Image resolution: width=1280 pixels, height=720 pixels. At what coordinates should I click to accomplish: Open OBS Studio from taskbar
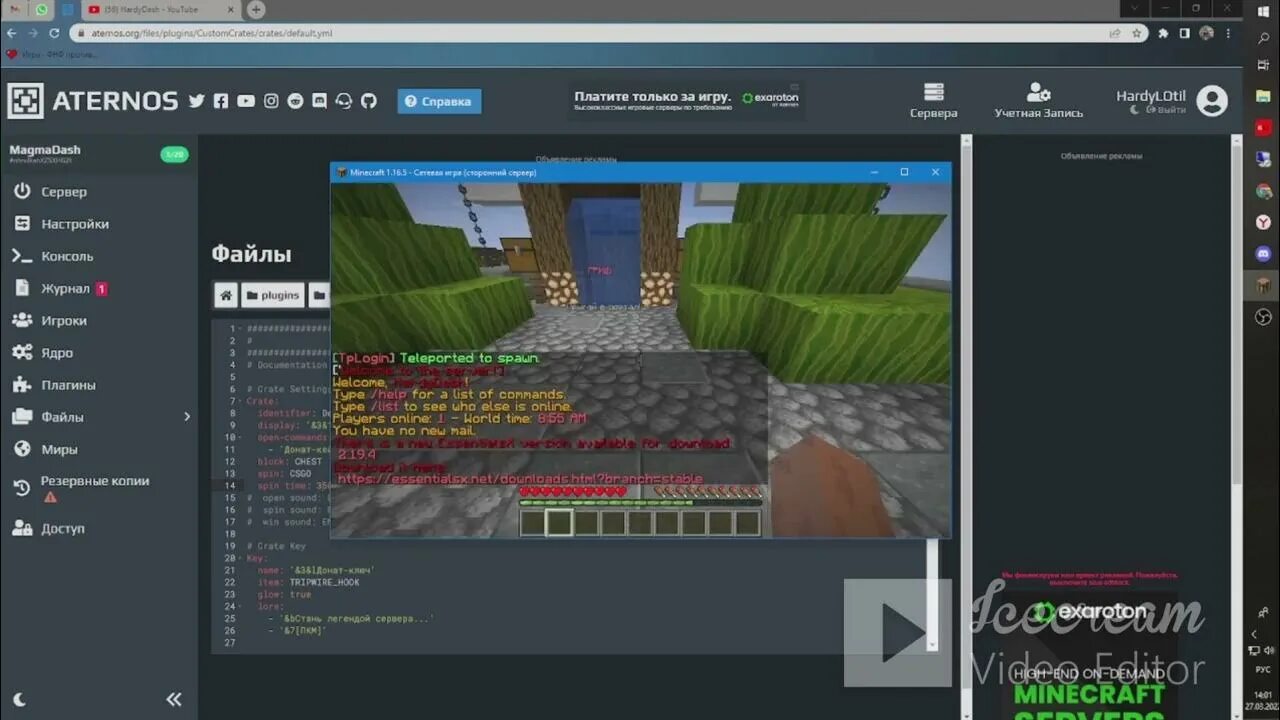tap(1263, 317)
